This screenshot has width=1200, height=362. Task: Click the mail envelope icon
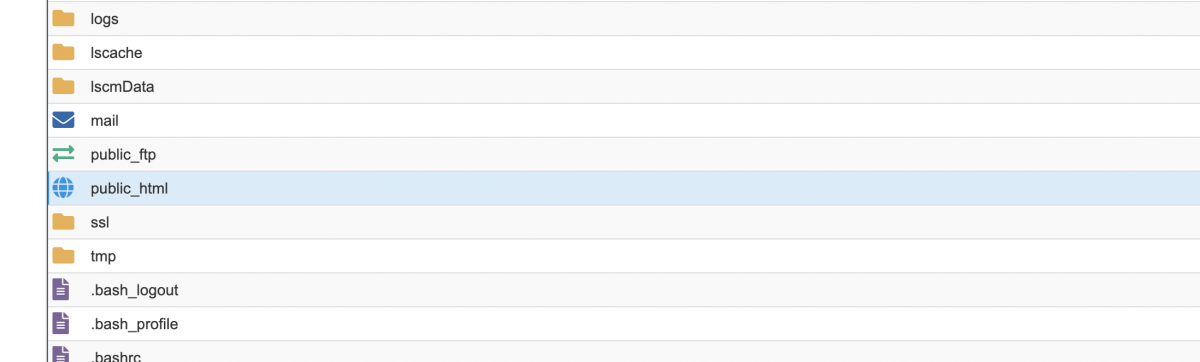click(x=63, y=120)
